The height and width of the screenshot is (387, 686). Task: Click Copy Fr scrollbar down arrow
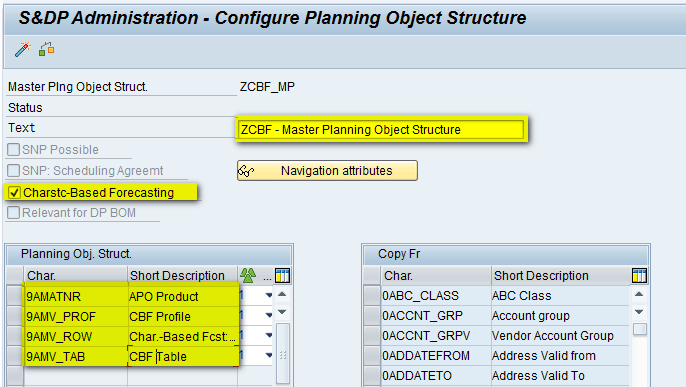pyautogui.click(x=639, y=312)
